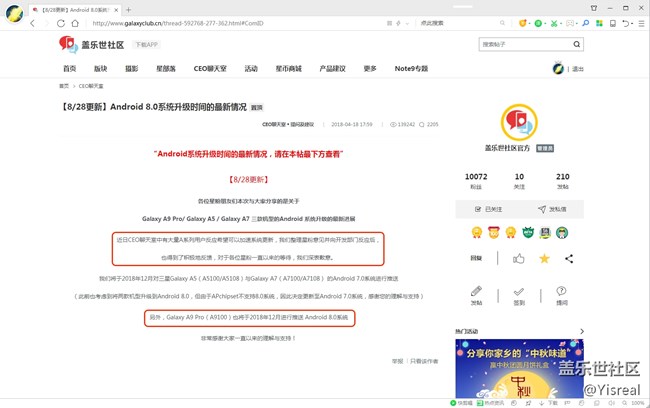Viewport: 650px width, 408px height.
Task: Click the first gold medal badge
Action: click(477, 233)
